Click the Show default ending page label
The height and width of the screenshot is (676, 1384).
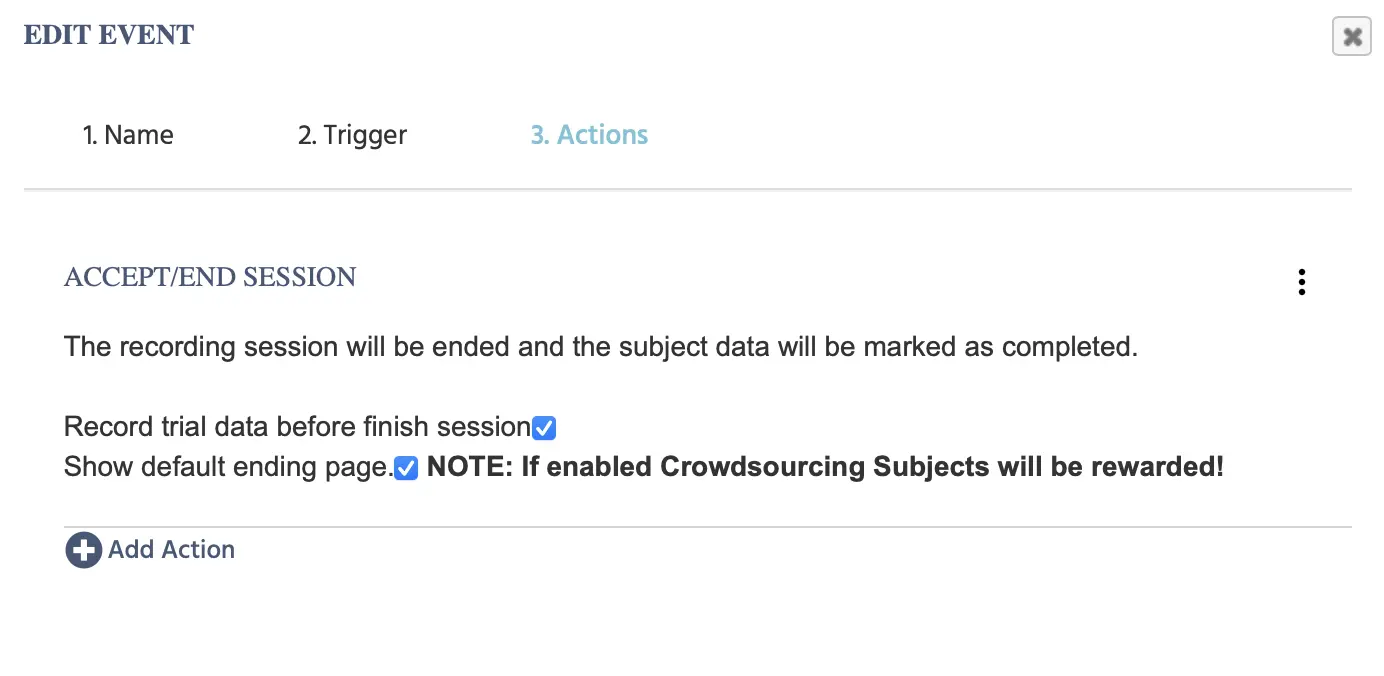(x=229, y=467)
